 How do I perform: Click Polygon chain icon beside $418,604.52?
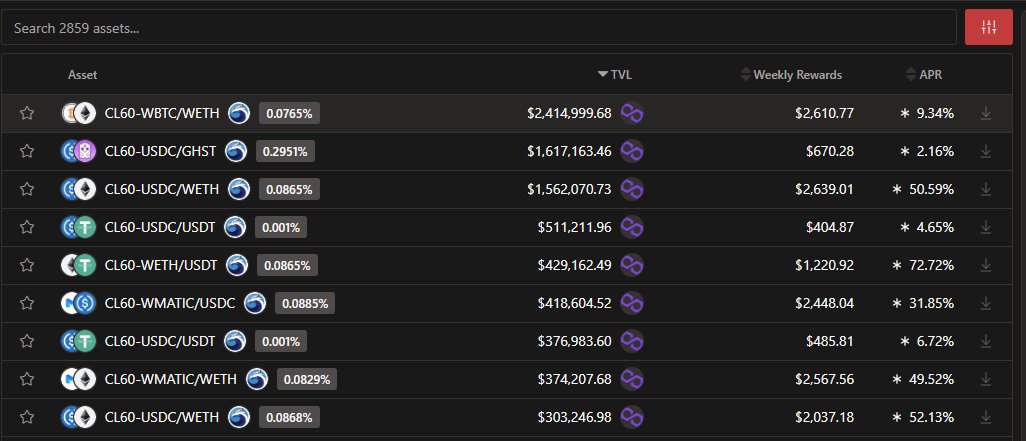coord(632,303)
